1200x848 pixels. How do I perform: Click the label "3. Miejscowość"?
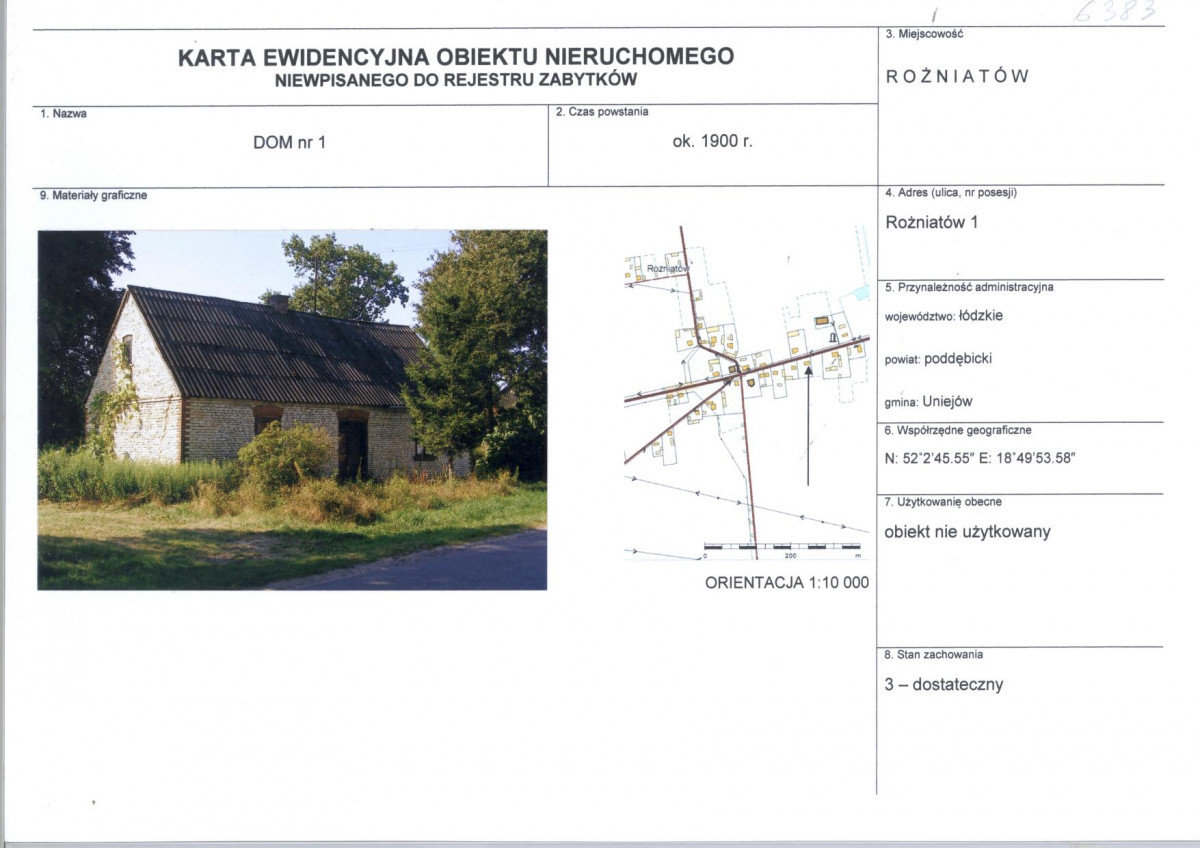924,34
